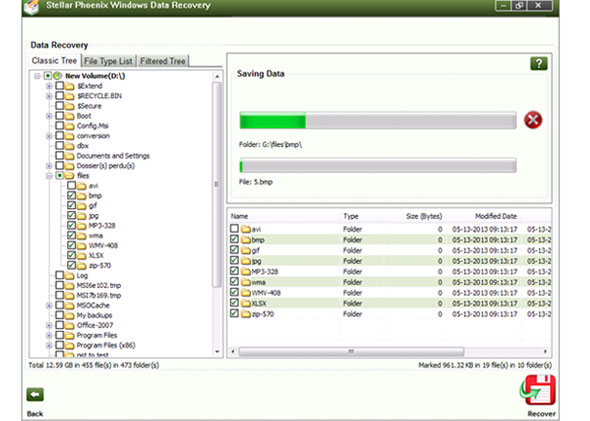The width and height of the screenshot is (590, 421).
Task: Sort by the Name column header
Action: point(240,216)
